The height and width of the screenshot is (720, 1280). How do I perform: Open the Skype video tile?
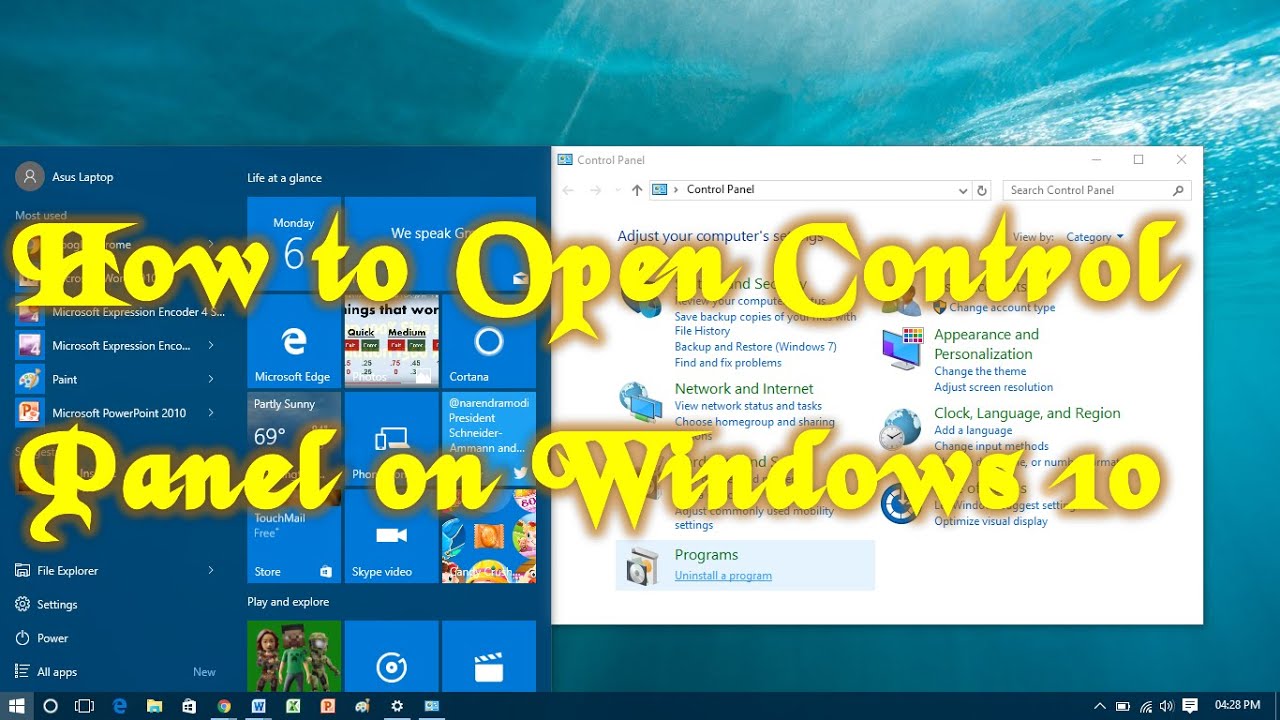(391, 535)
